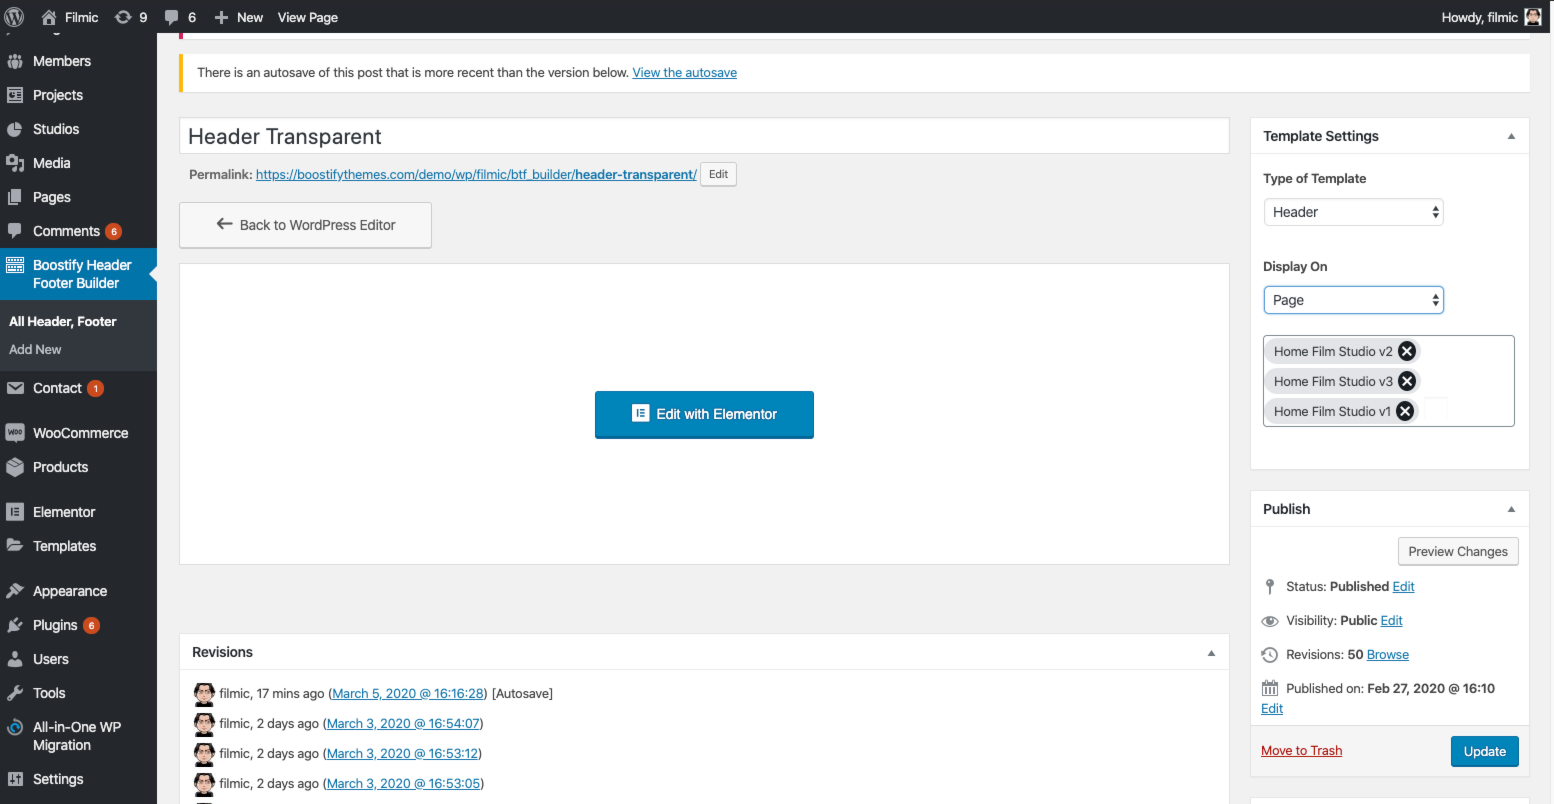
Task: Click the WordPress logo icon in admin bar
Action: coord(14,17)
